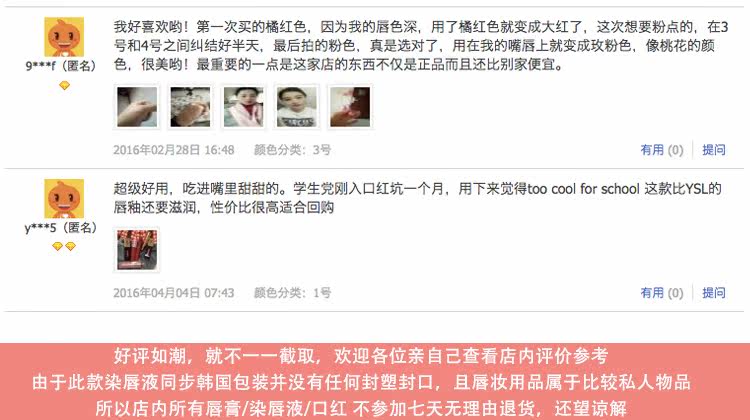
Task: Click the 2016年02月28日 16:48 review date
Action: coord(174,150)
